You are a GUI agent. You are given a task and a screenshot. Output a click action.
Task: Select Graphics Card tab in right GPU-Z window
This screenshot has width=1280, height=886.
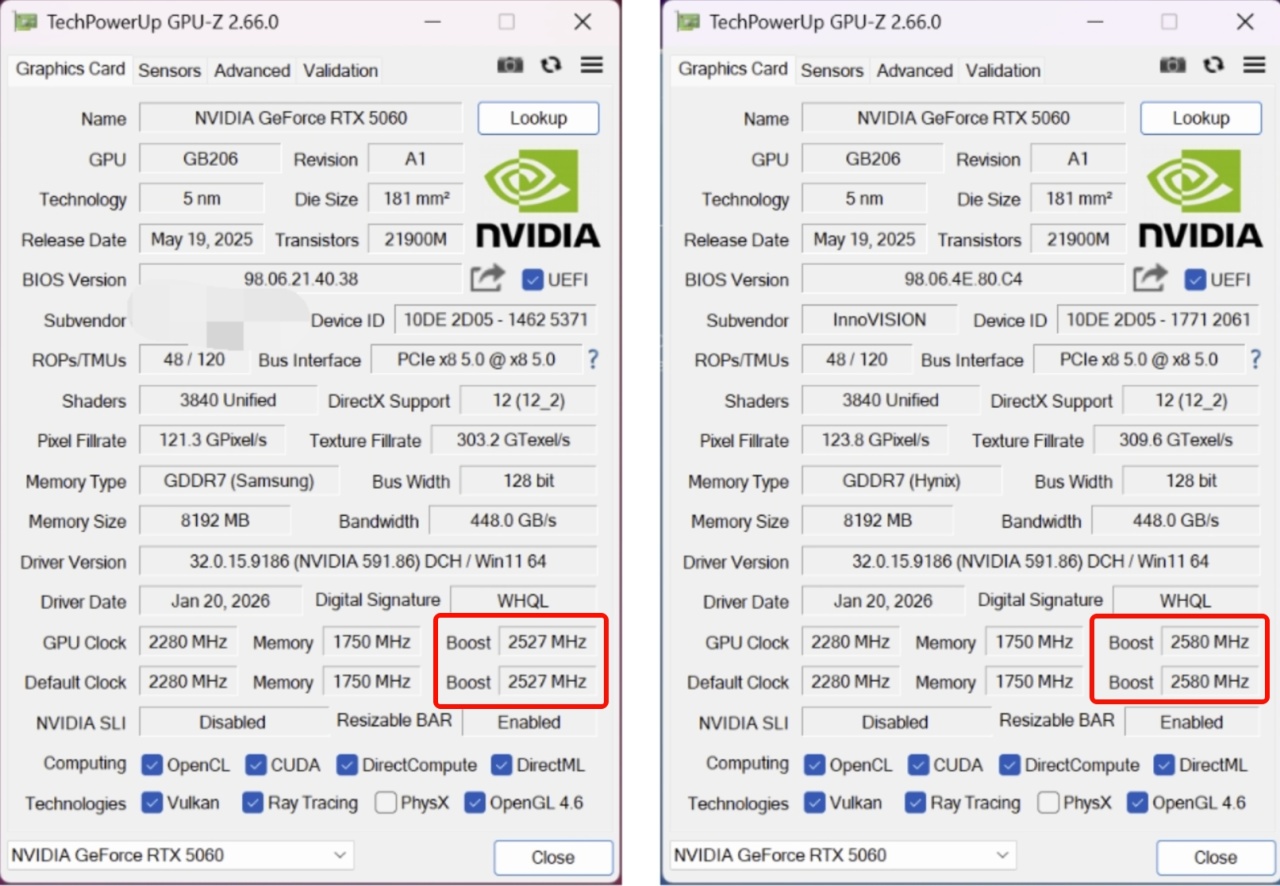point(734,69)
